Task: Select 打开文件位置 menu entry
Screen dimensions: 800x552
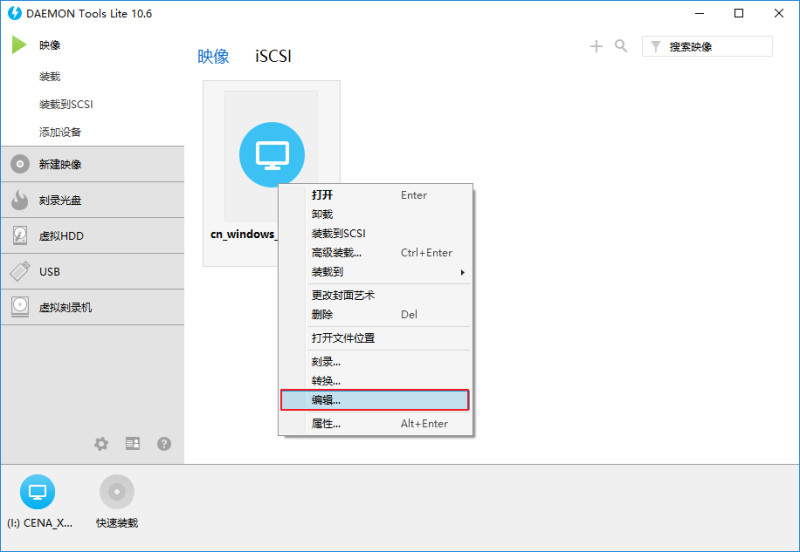Action: pyautogui.click(x=375, y=338)
